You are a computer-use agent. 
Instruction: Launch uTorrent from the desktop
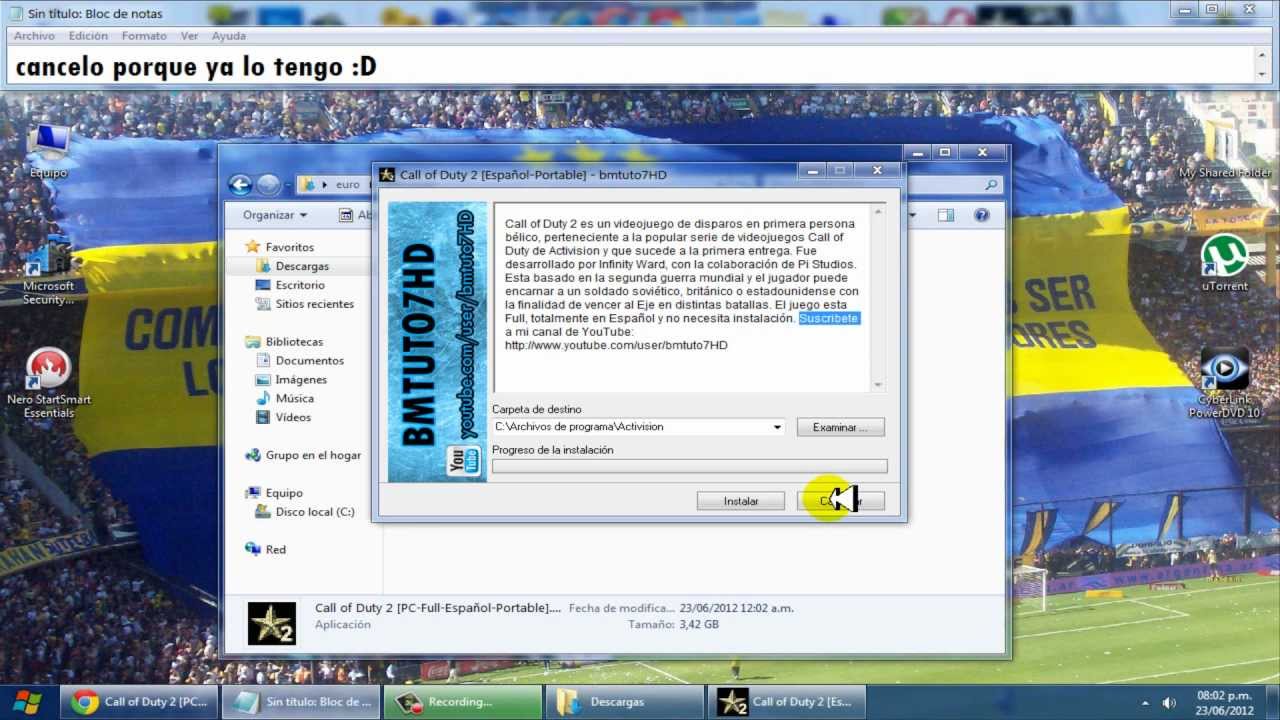(x=1224, y=263)
